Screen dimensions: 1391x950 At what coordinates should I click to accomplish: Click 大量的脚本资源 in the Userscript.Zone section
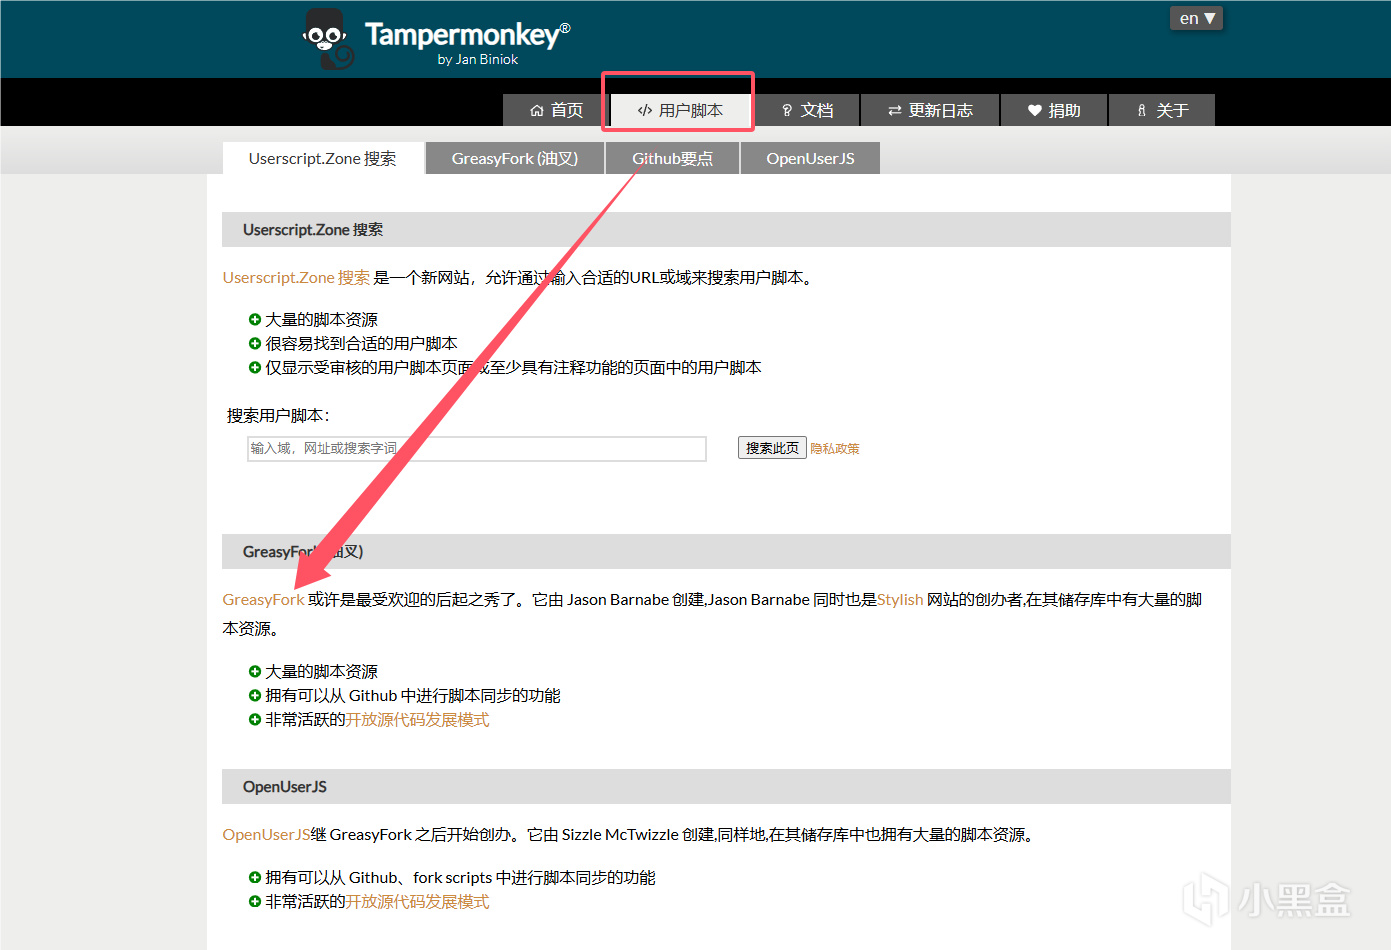(x=321, y=320)
